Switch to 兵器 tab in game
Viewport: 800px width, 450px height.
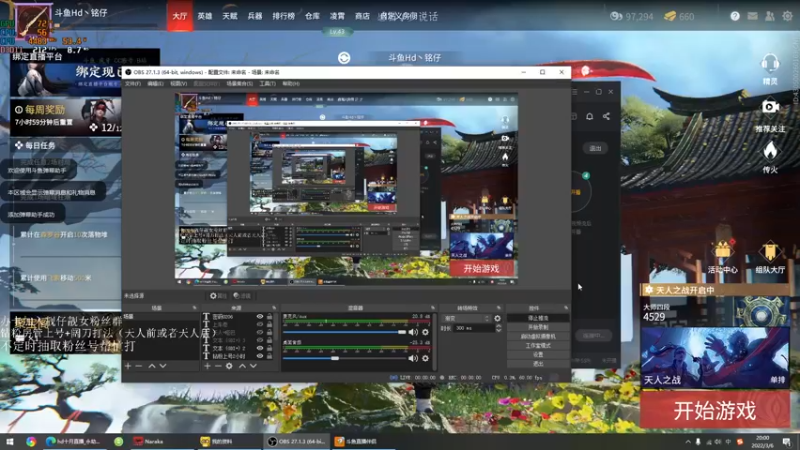point(255,16)
